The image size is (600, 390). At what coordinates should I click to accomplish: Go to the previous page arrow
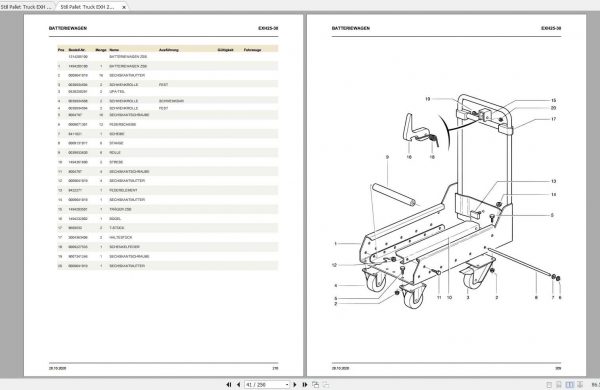point(238,384)
